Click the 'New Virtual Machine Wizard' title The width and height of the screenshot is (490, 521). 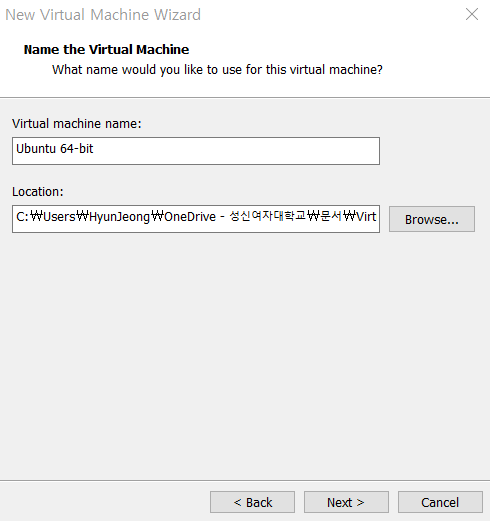click(x=103, y=15)
